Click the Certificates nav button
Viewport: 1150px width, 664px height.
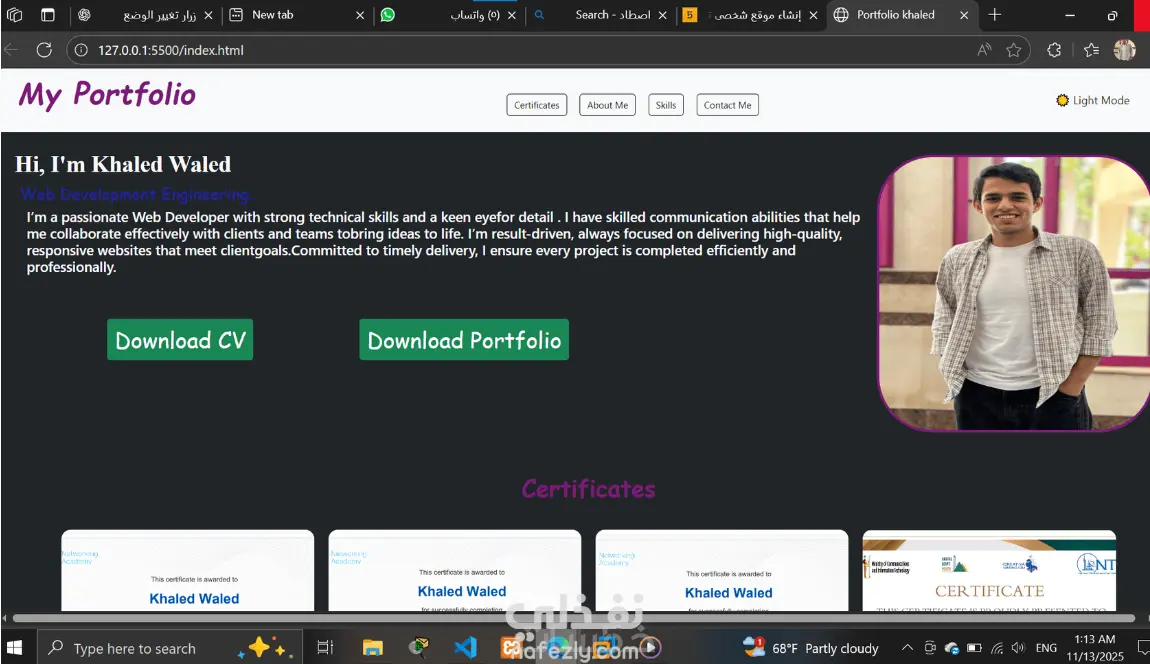[537, 105]
